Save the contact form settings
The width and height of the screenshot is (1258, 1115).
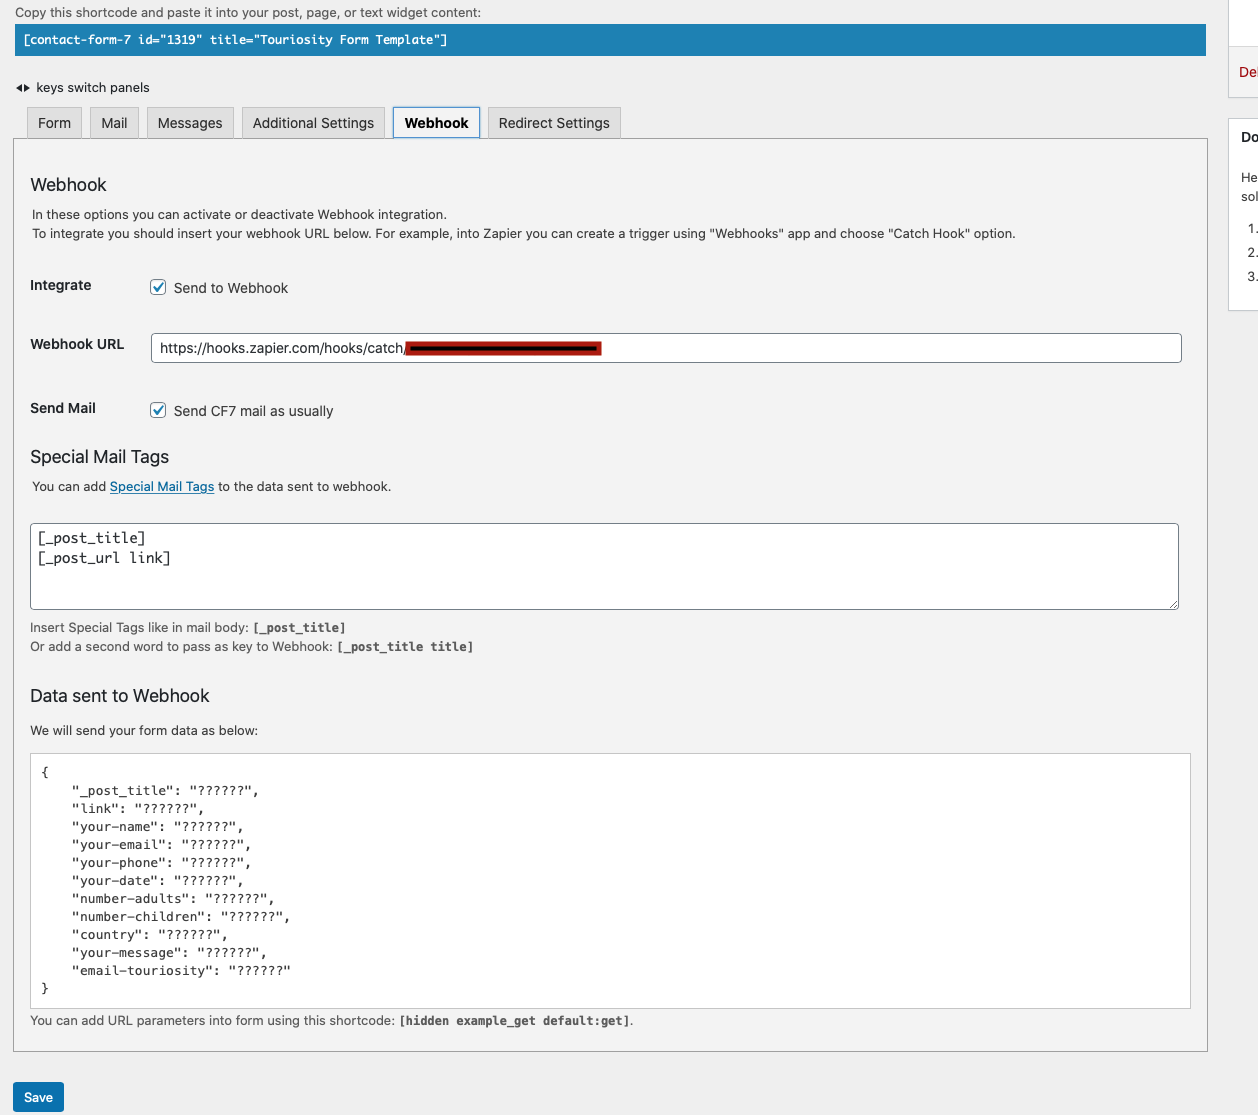[x=38, y=1097]
